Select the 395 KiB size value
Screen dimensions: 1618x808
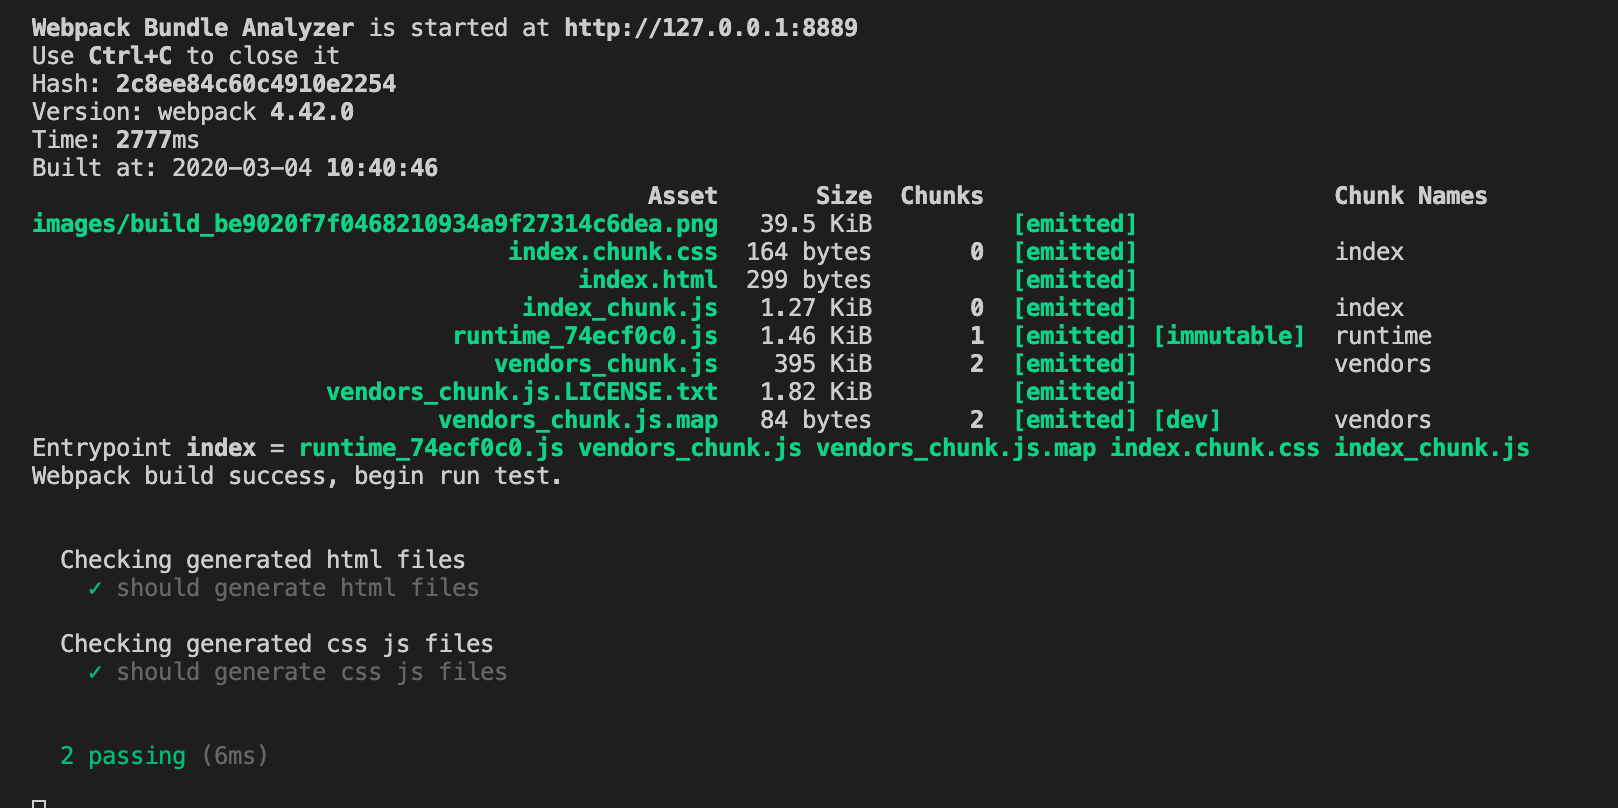pos(822,364)
